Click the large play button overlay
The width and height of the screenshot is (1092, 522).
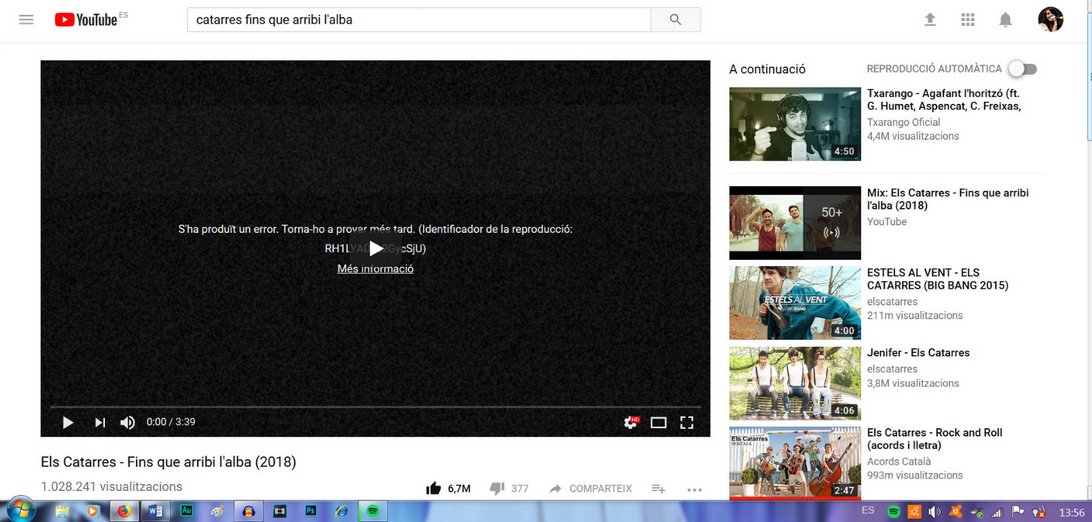point(375,248)
